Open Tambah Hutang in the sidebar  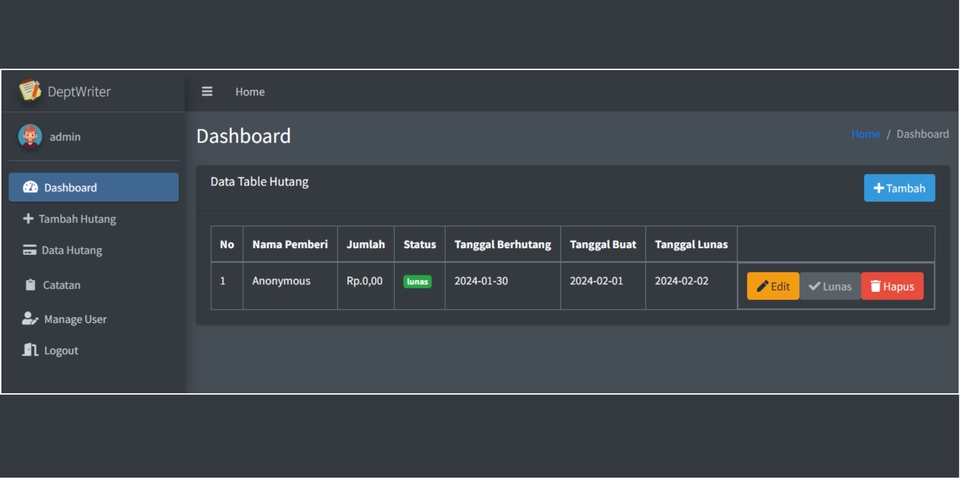(x=94, y=219)
